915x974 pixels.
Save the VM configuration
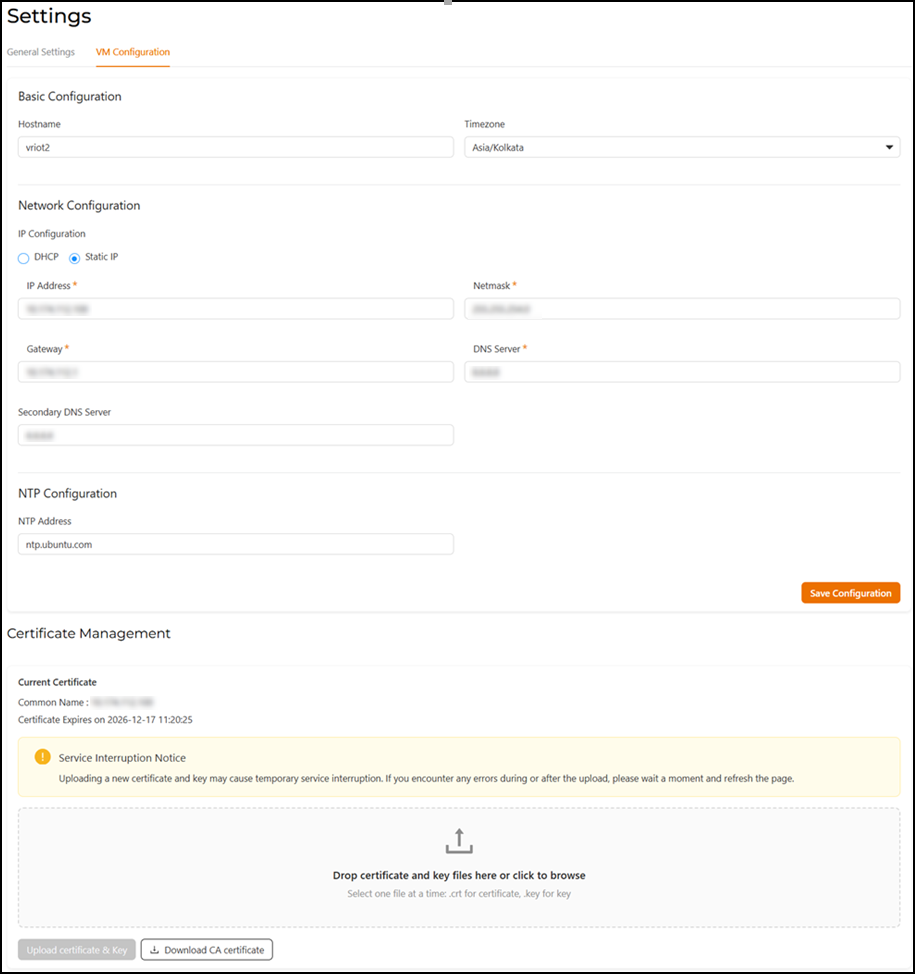(850, 593)
